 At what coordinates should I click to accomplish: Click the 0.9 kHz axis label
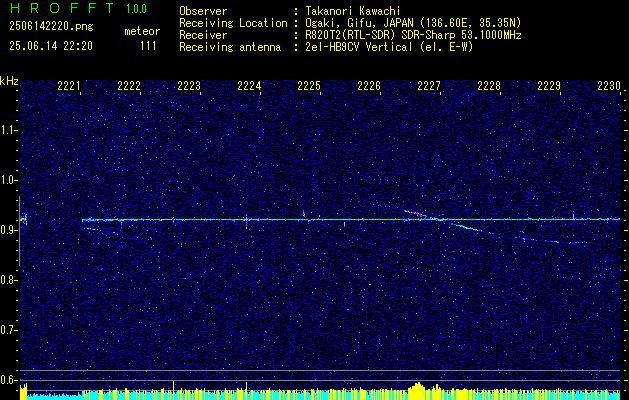pos(8,230)
